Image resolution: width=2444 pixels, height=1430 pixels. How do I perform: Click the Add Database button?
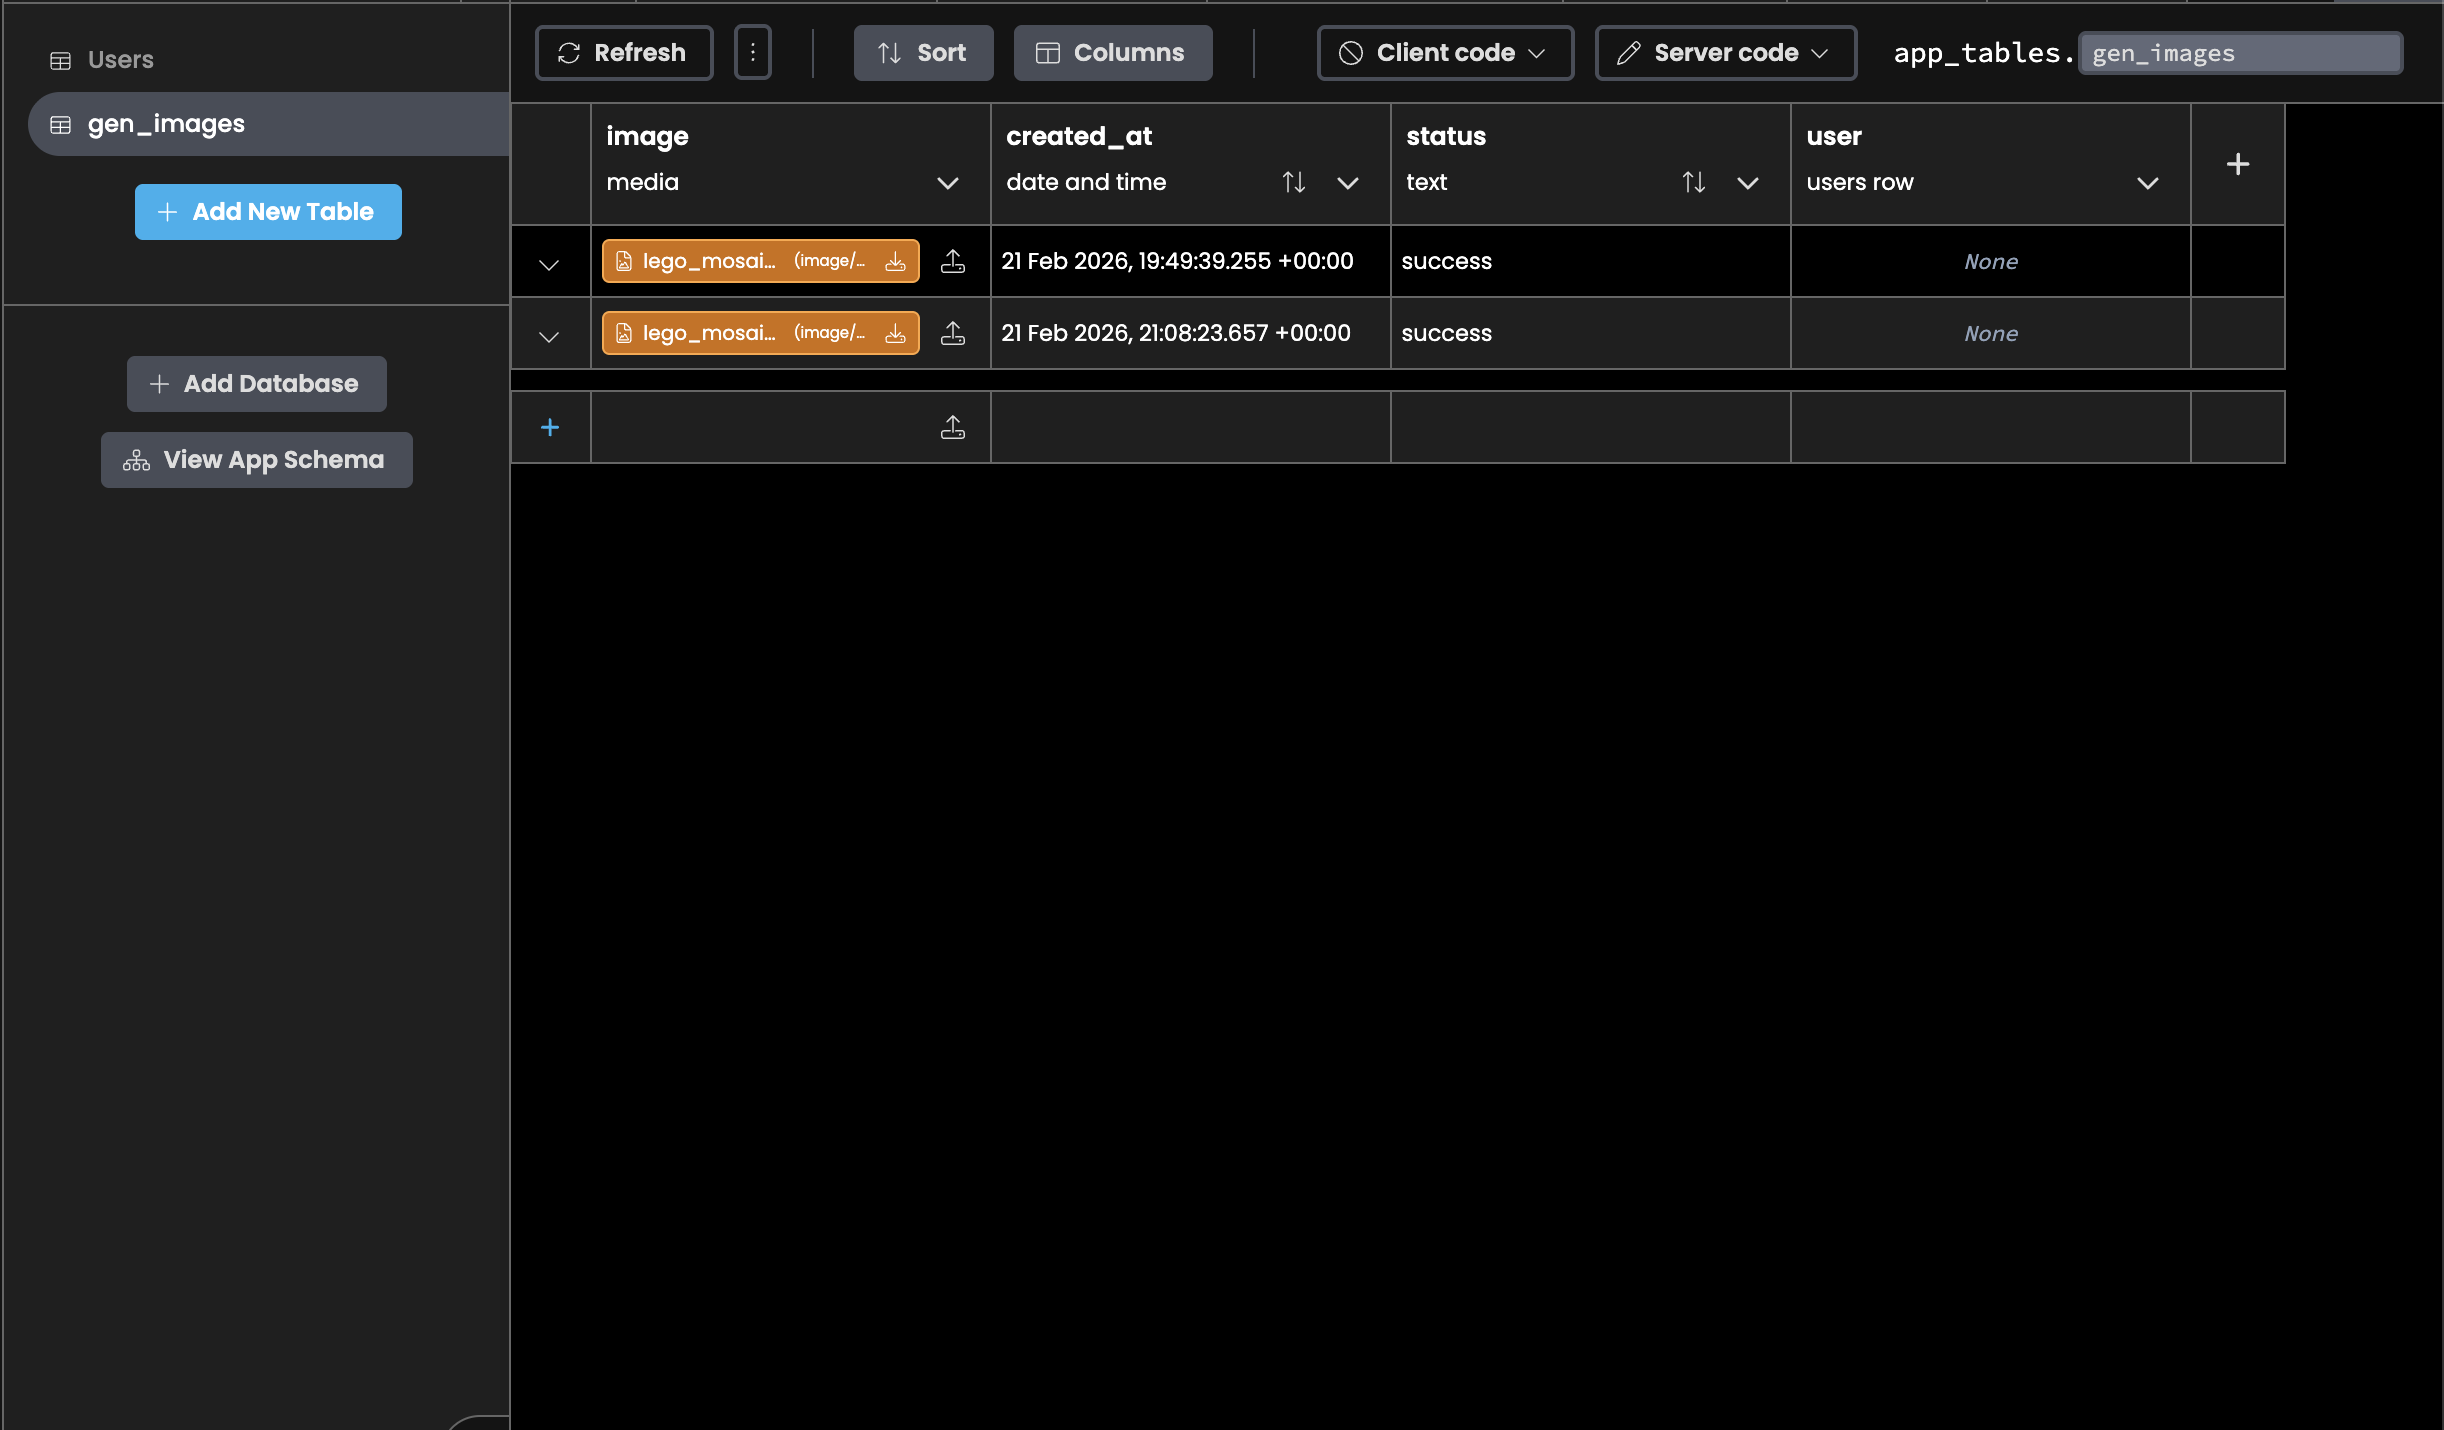[255, 383]
